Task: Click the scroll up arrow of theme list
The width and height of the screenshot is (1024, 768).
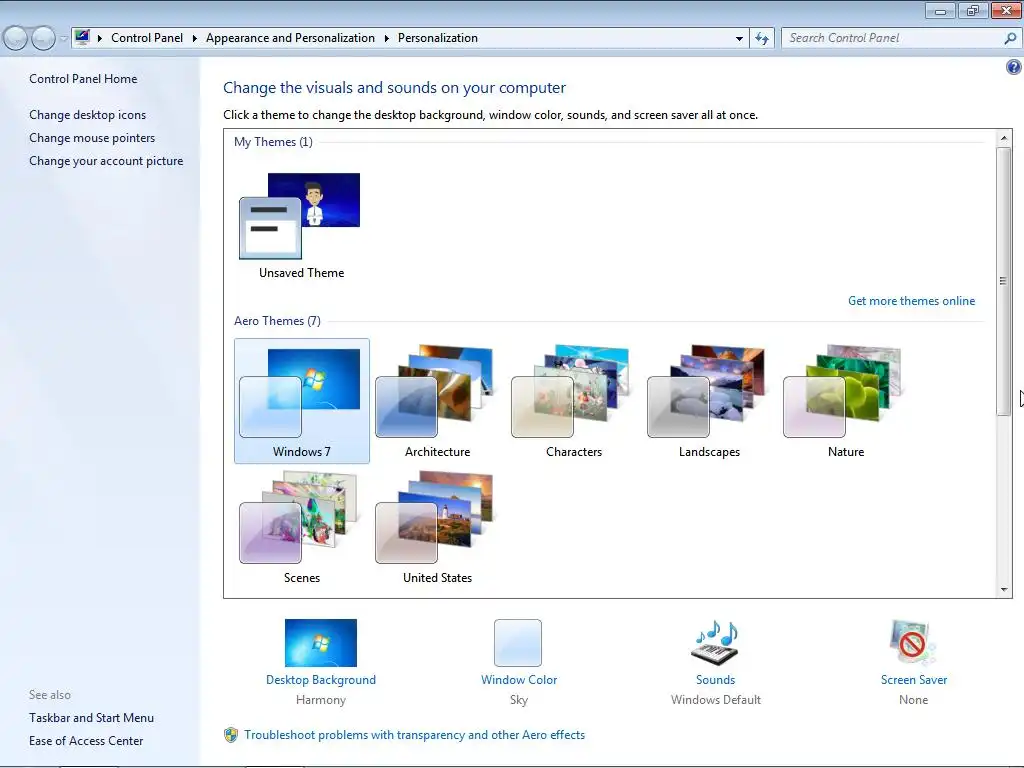Action: pyautogui.click(x=1003, y=138)
